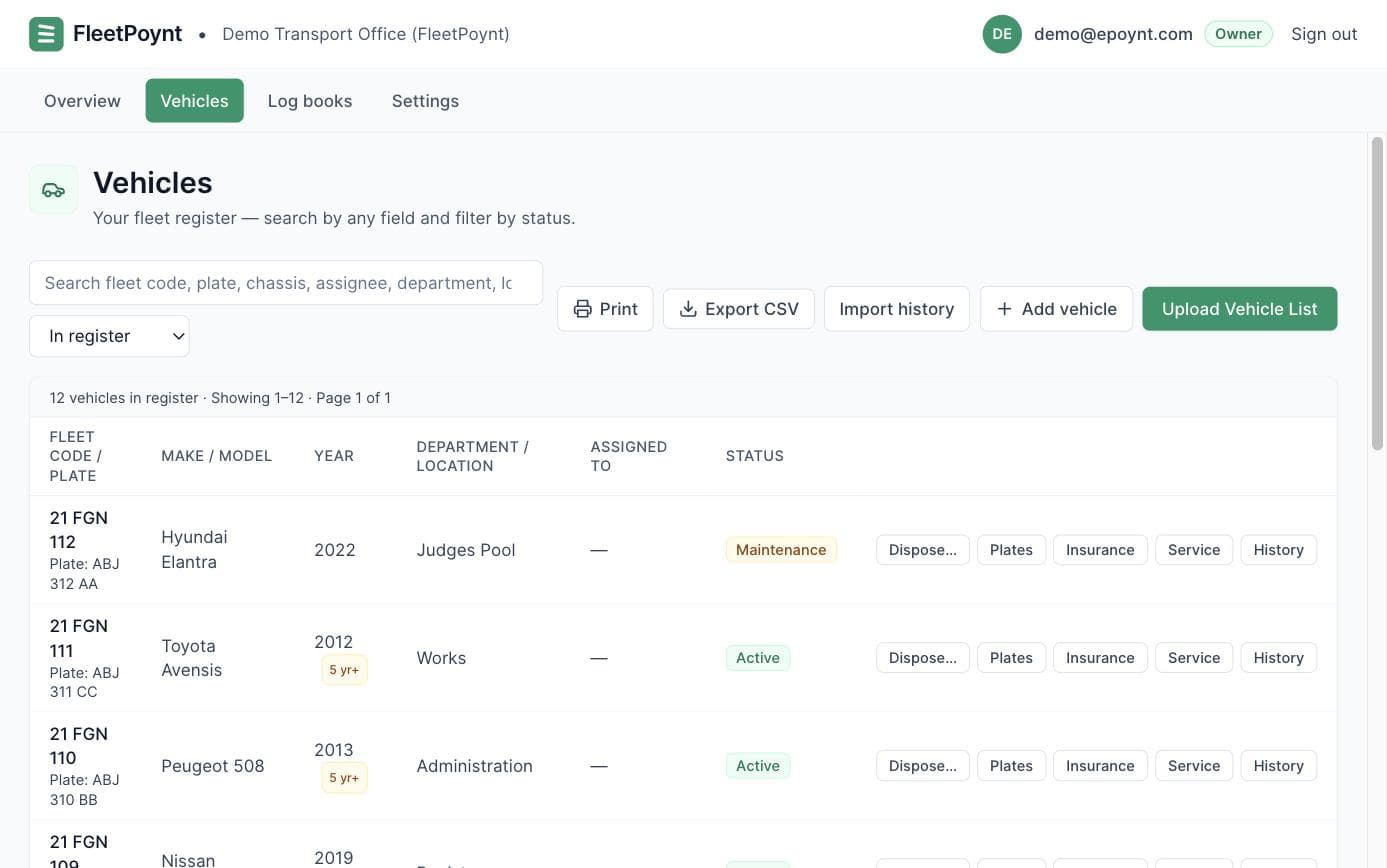Open Service for Hyundai Elantra
The height and width of the screenshot is (868, 1387).
(x=1194, y=550)
